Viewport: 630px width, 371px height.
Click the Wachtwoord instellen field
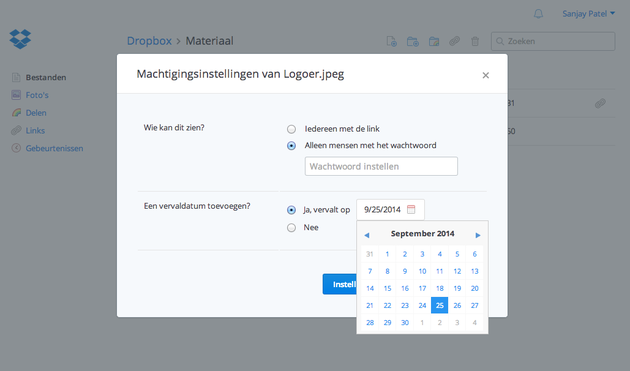(x=381, y=166)
